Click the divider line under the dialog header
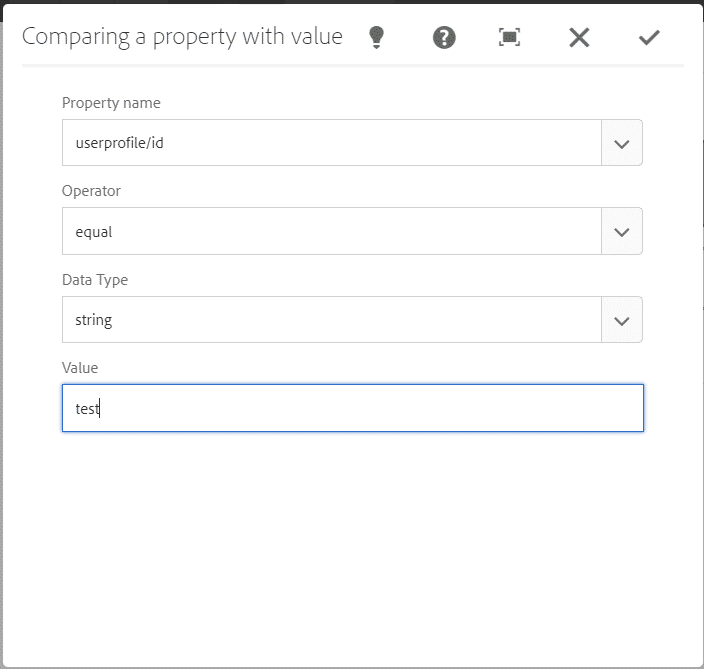Viewport: 704px width, 669px height. [x=353, y=66]
